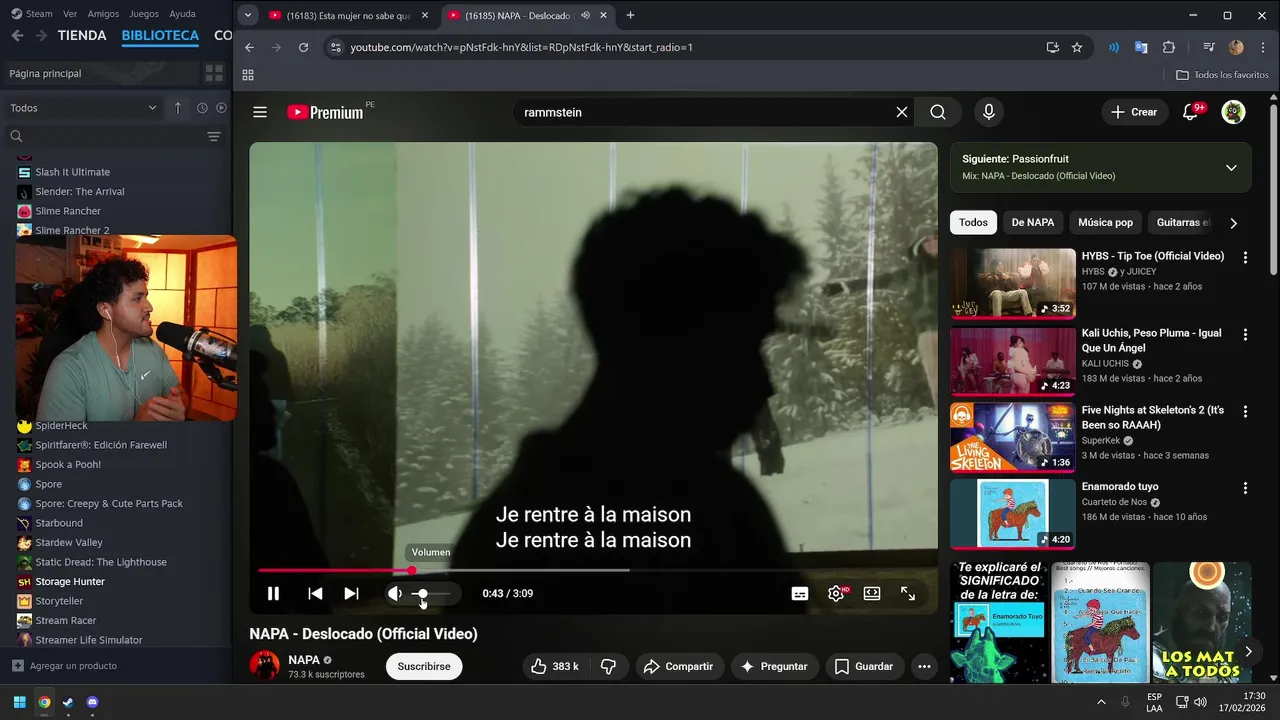Image resolution: width=1280 pixels, height=720 pixels.
Task: Open the YouTube hamburger guide menu
Action: click(x=260, y=112)
